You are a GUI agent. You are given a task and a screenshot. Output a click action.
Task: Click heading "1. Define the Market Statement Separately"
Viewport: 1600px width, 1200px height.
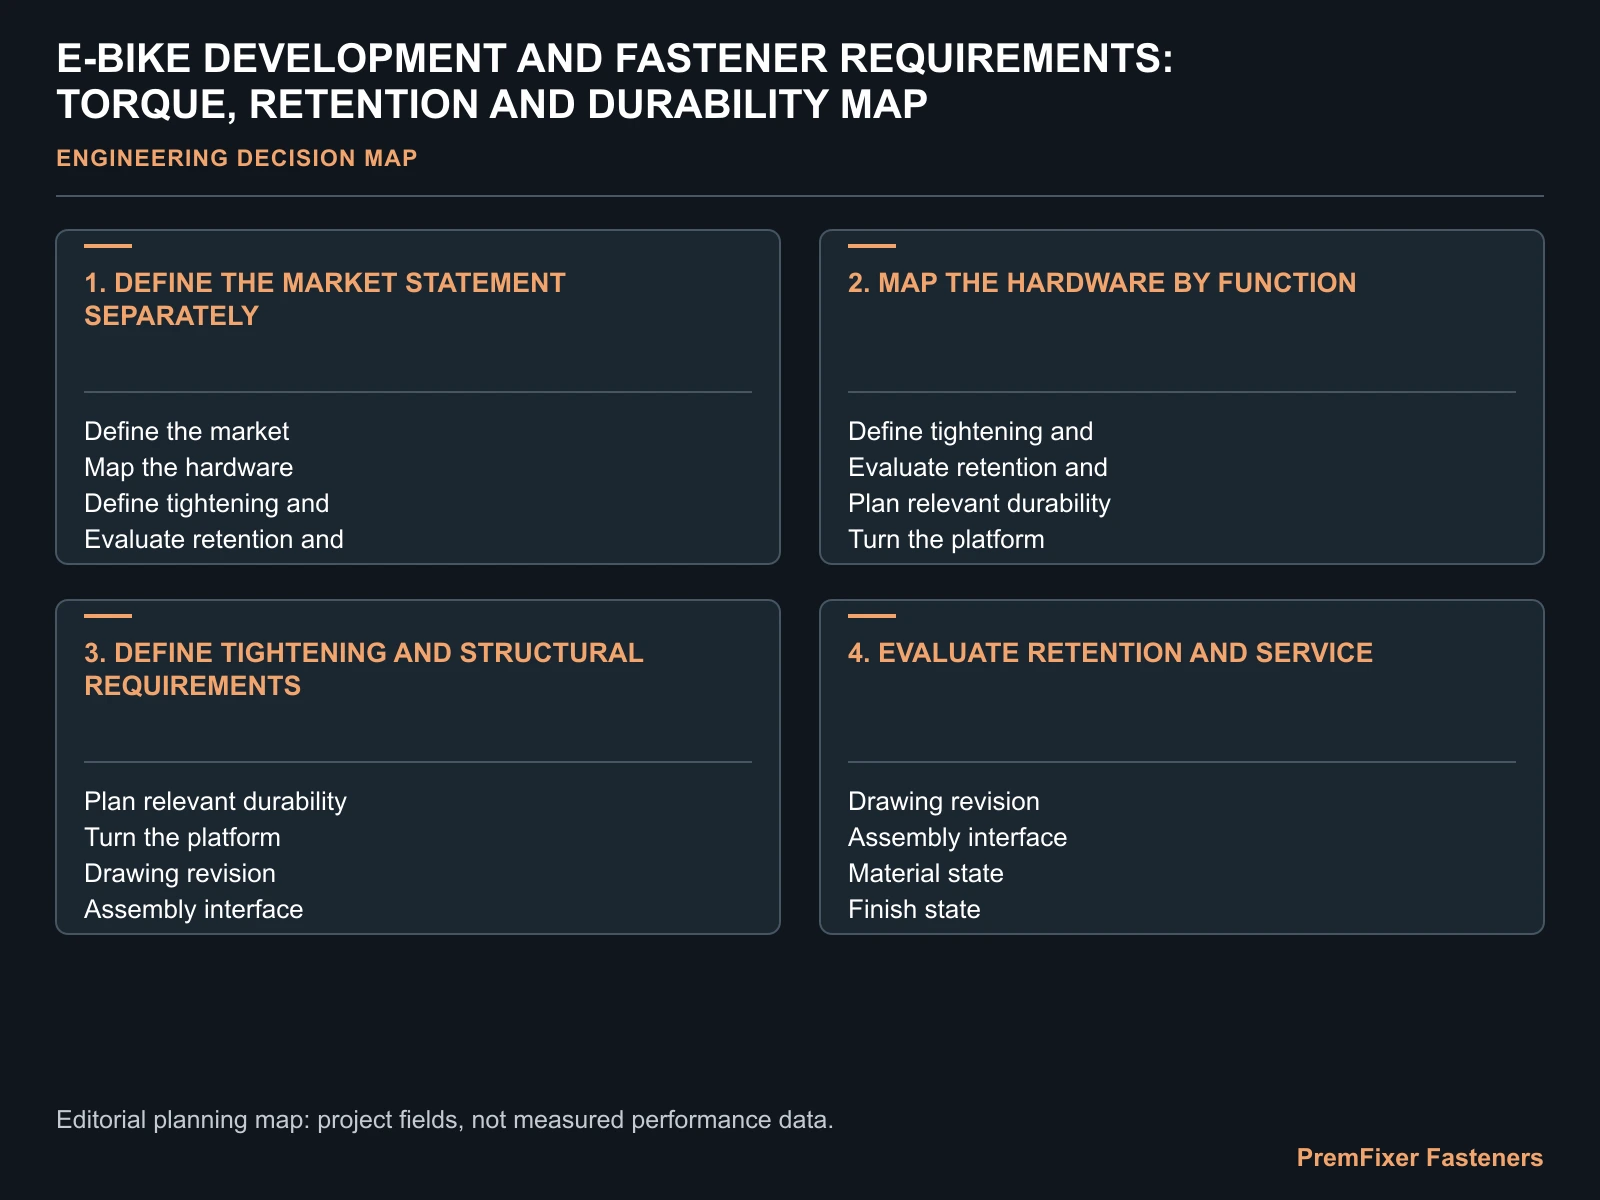tap(325, 299)
